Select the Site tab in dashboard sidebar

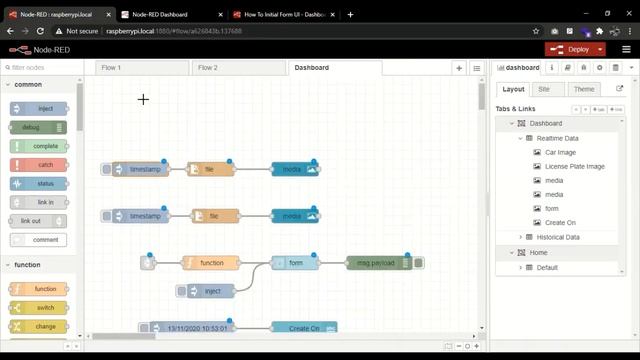549,89
